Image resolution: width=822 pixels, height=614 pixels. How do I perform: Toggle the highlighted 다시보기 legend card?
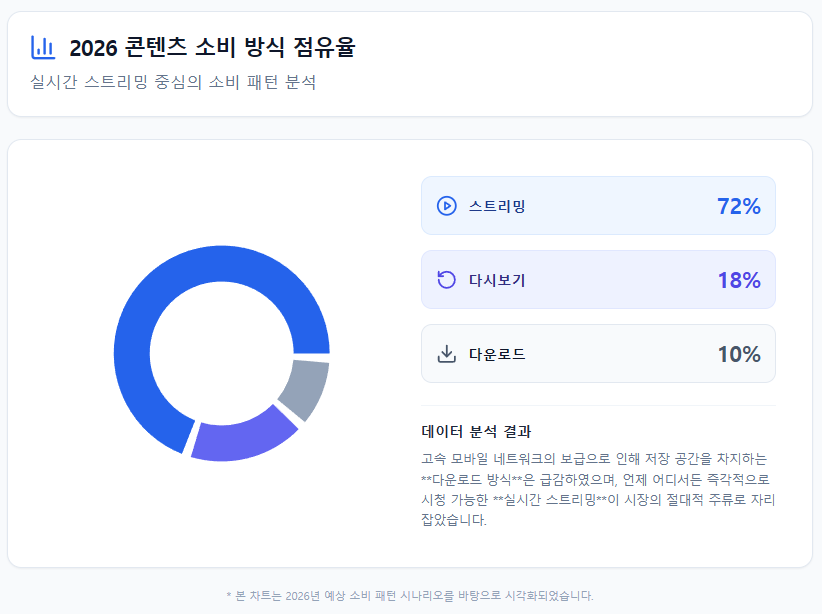598,280
